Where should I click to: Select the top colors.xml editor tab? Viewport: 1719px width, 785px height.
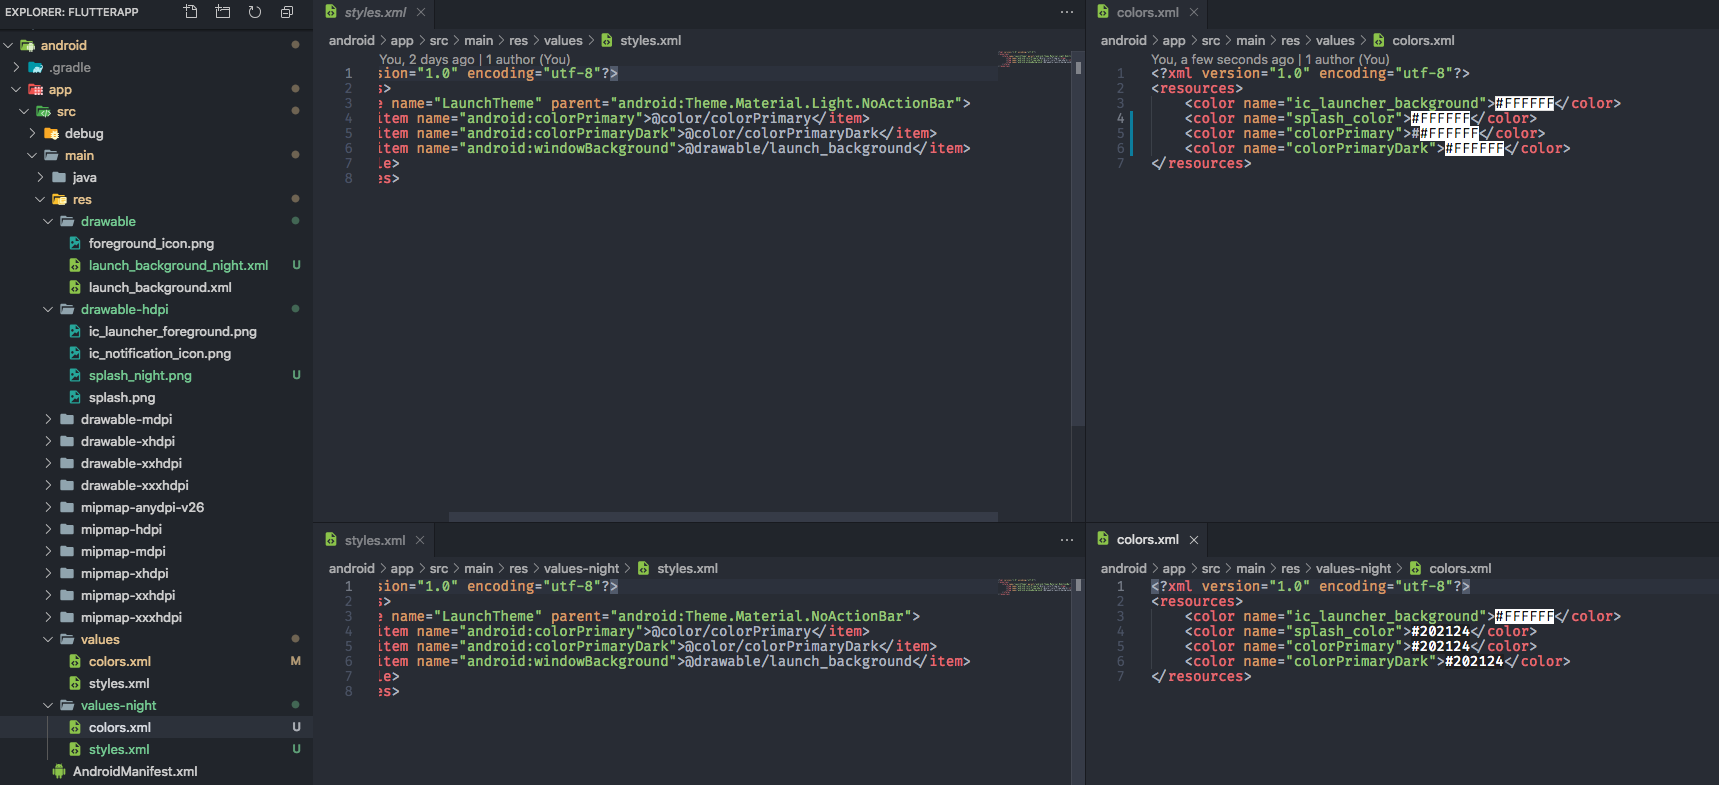tap(1147, 12)
